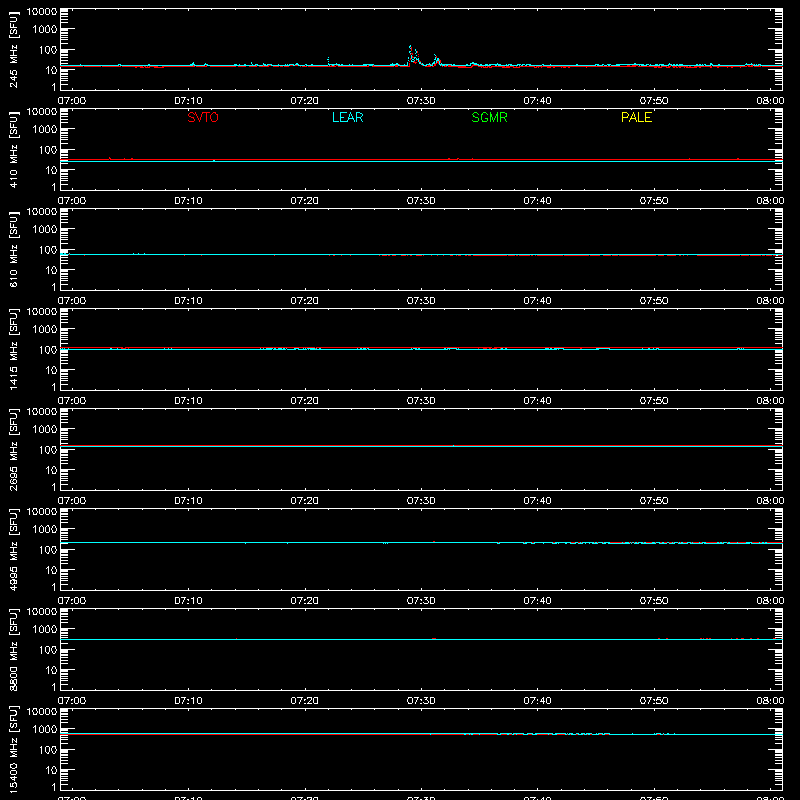Click the 07:10 time label under the 410 MHz plot

click(x=188, y=201)
